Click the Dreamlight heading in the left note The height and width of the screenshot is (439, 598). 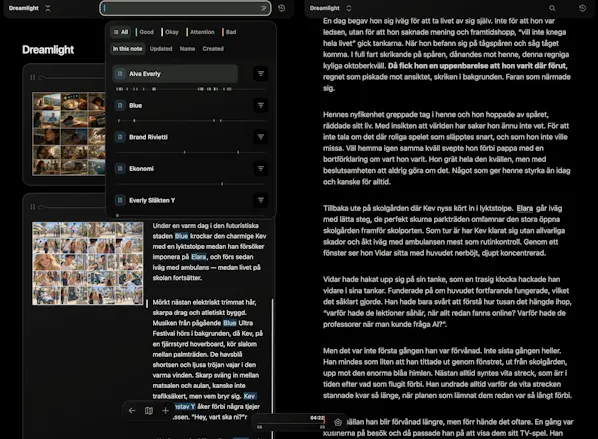tap(48, 50)
